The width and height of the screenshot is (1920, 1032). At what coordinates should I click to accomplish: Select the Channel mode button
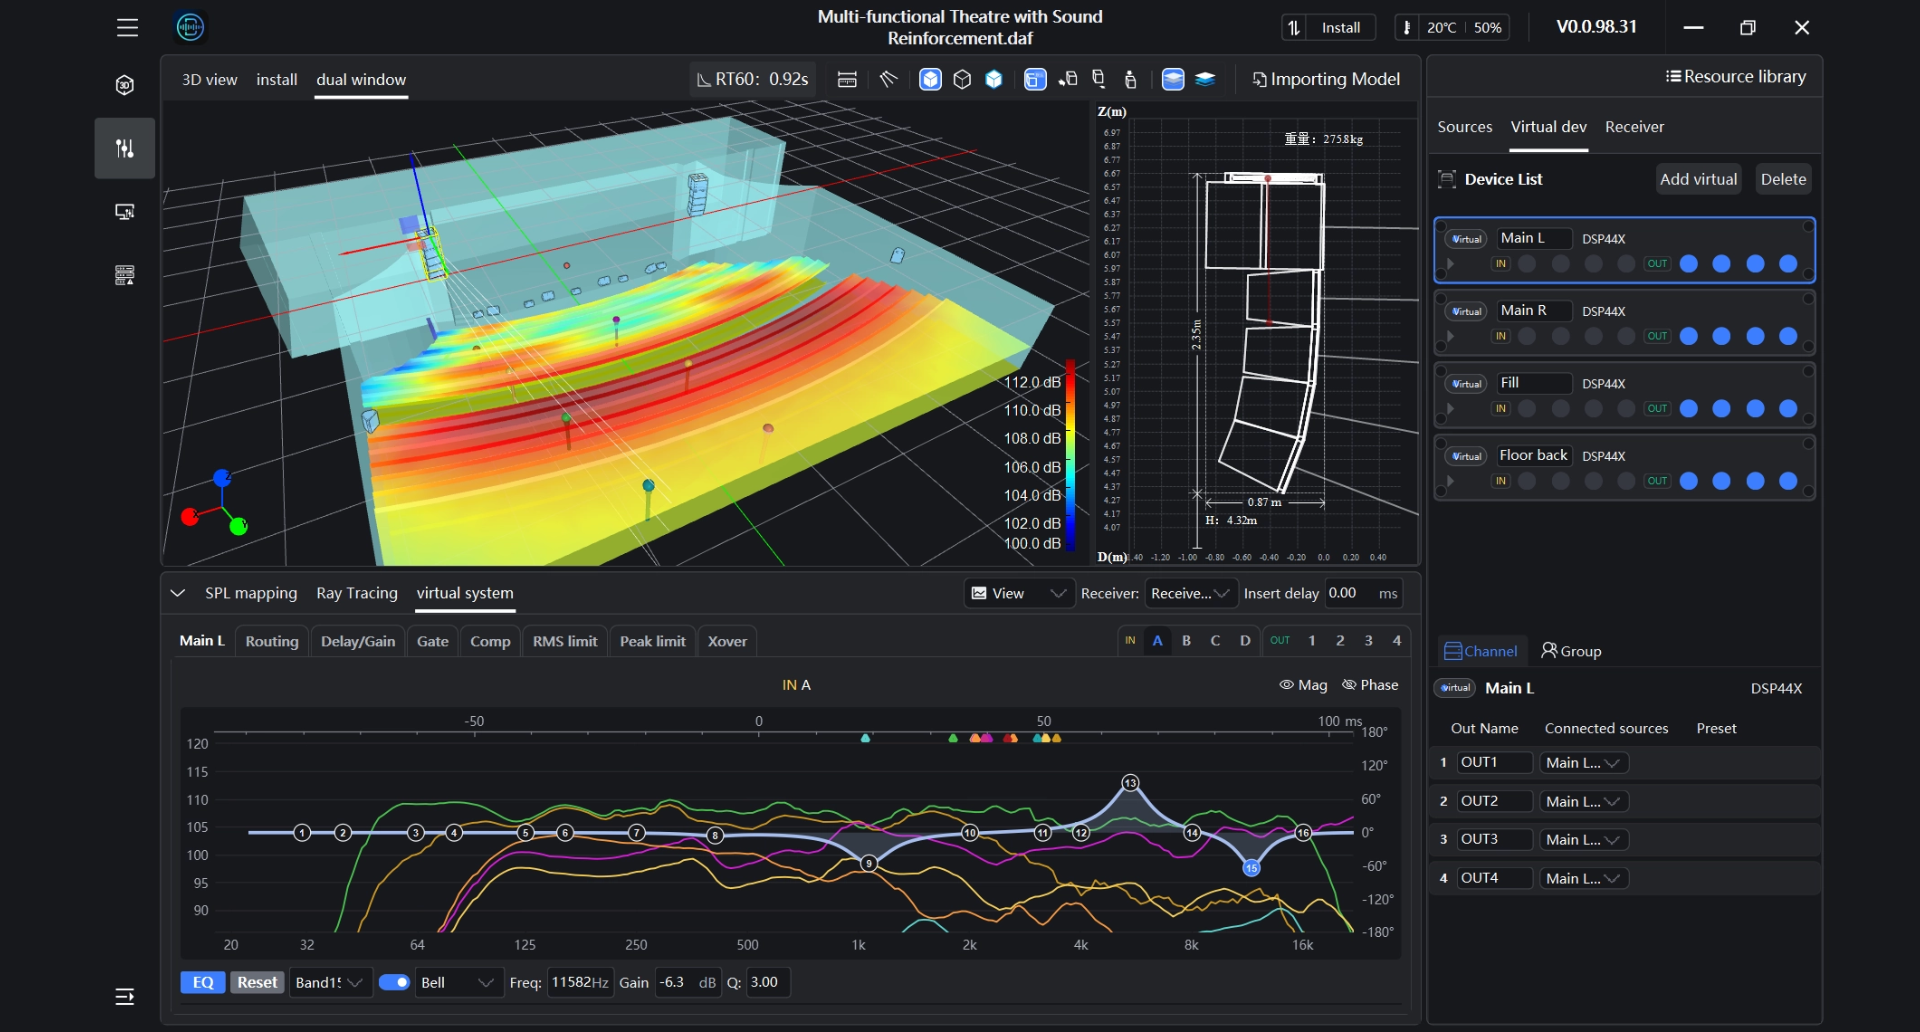coord(1482,651)
